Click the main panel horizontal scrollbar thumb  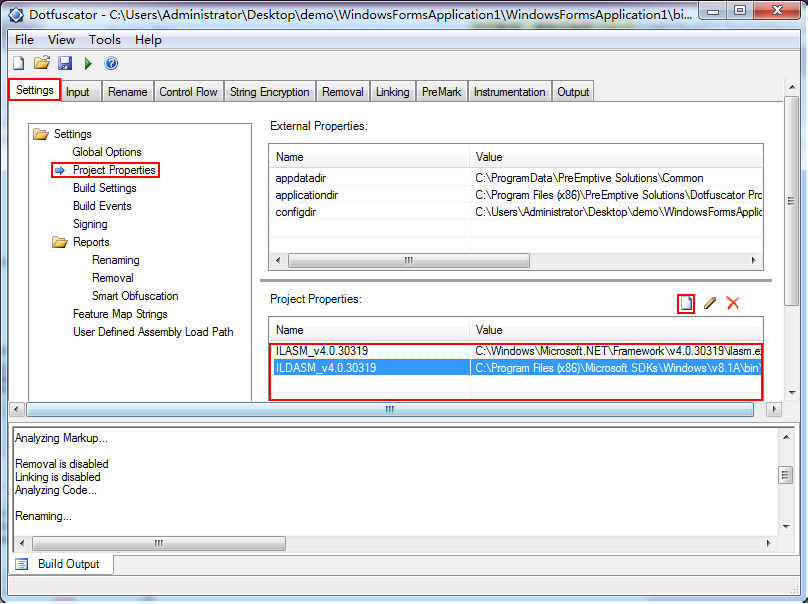[390, 409]
